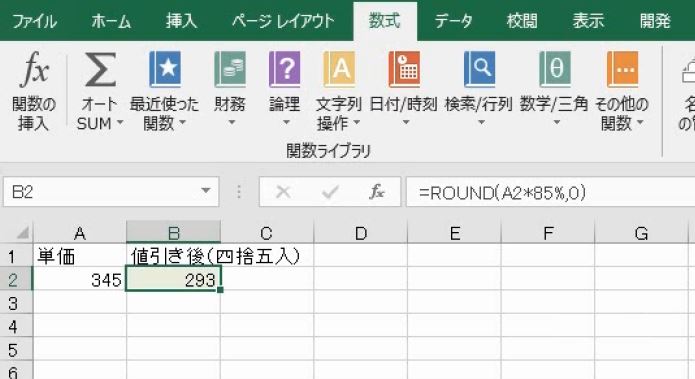Expand the 数学/三角 dropdown arrow
The image size is (695, 379).
[557, 123]
